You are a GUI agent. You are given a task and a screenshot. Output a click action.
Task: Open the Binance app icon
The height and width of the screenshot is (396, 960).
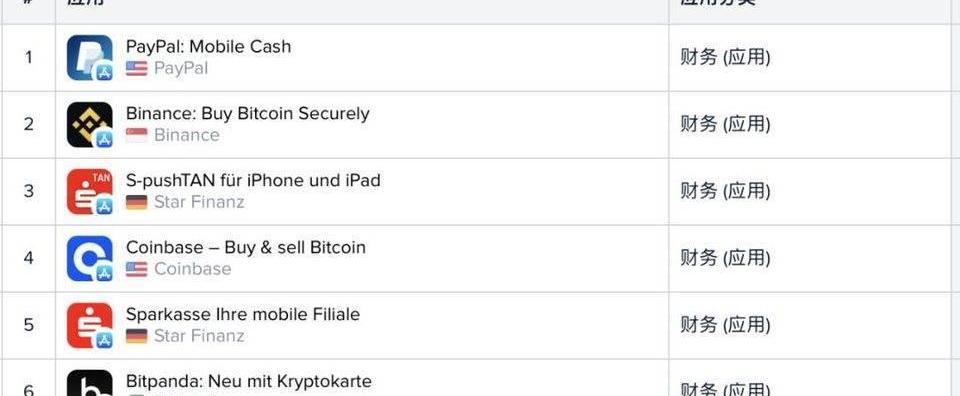pos(89,124)
